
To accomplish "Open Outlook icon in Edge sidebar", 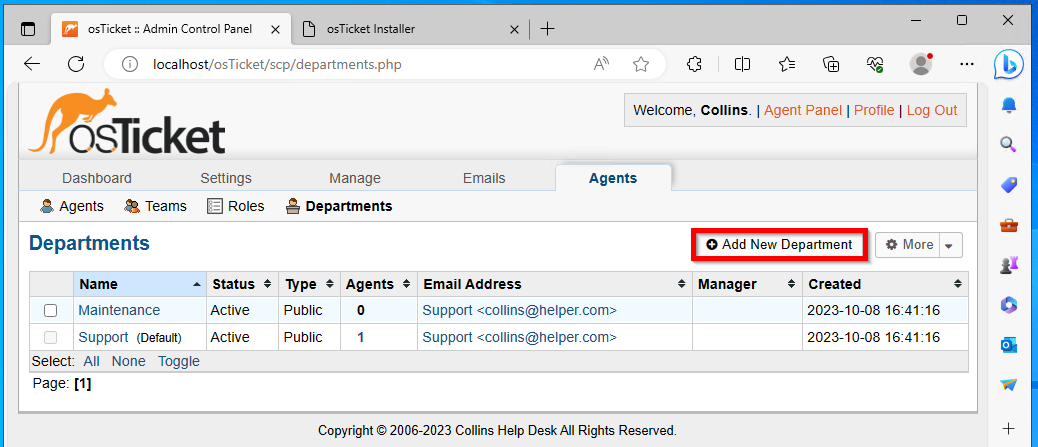I will point(1008,344).
